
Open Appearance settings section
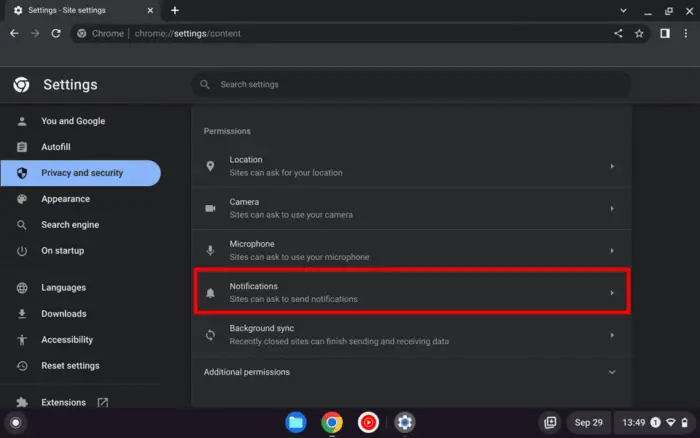[x=80, y=199]
